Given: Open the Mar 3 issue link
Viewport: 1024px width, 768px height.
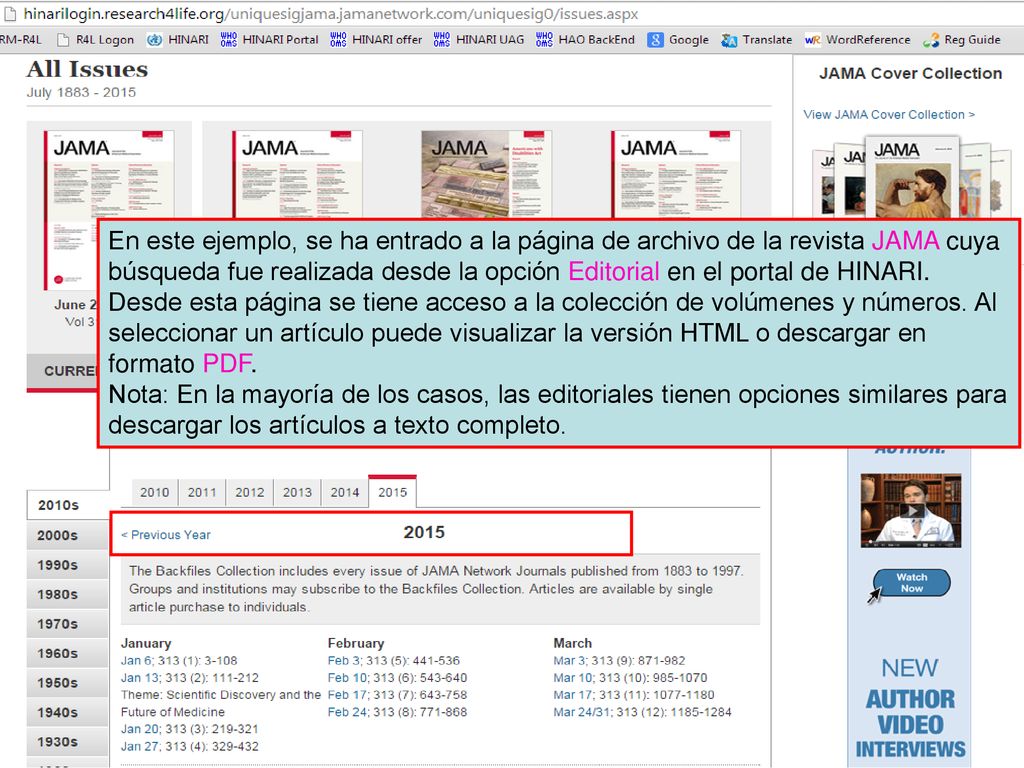Looking at the screenshot, I should [x=569, y=660].
